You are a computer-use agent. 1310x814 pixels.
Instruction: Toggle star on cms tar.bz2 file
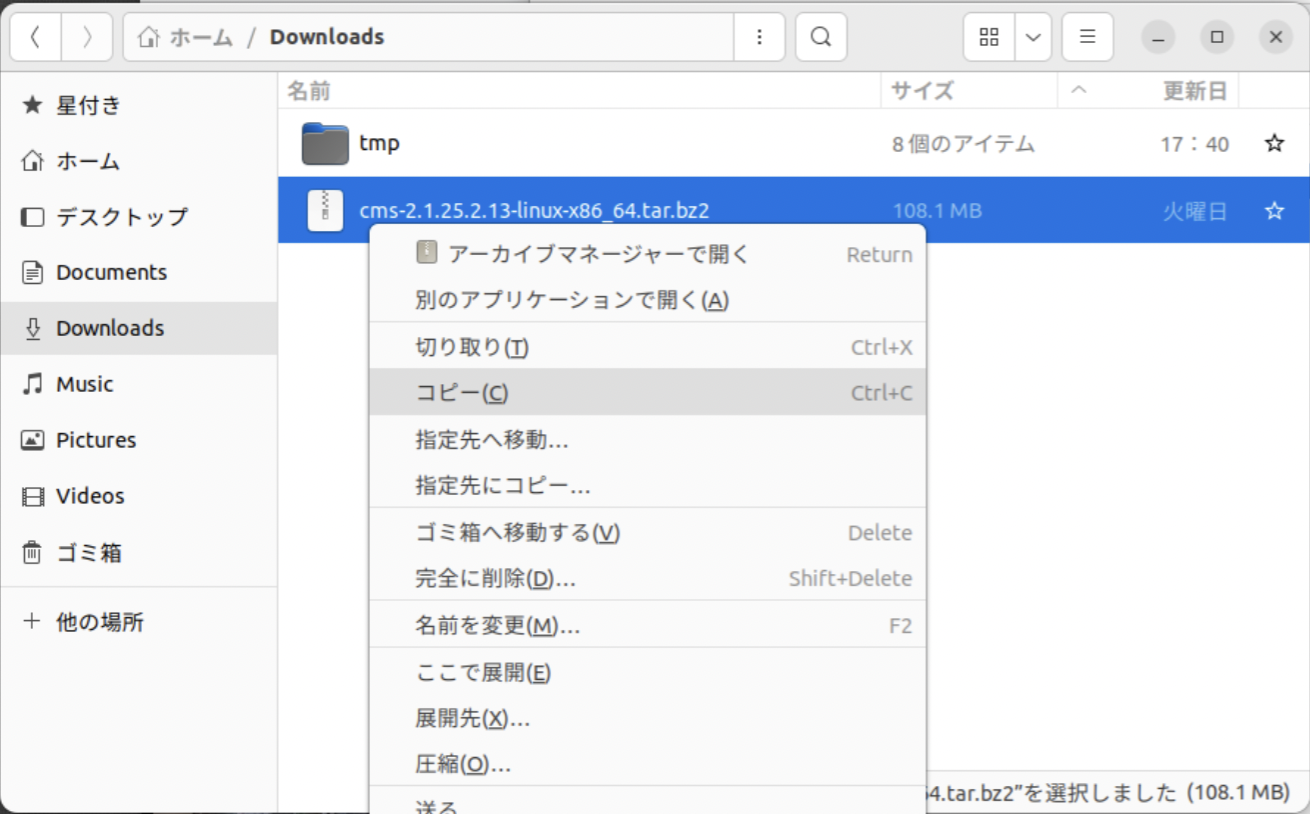click(1274, 211)
